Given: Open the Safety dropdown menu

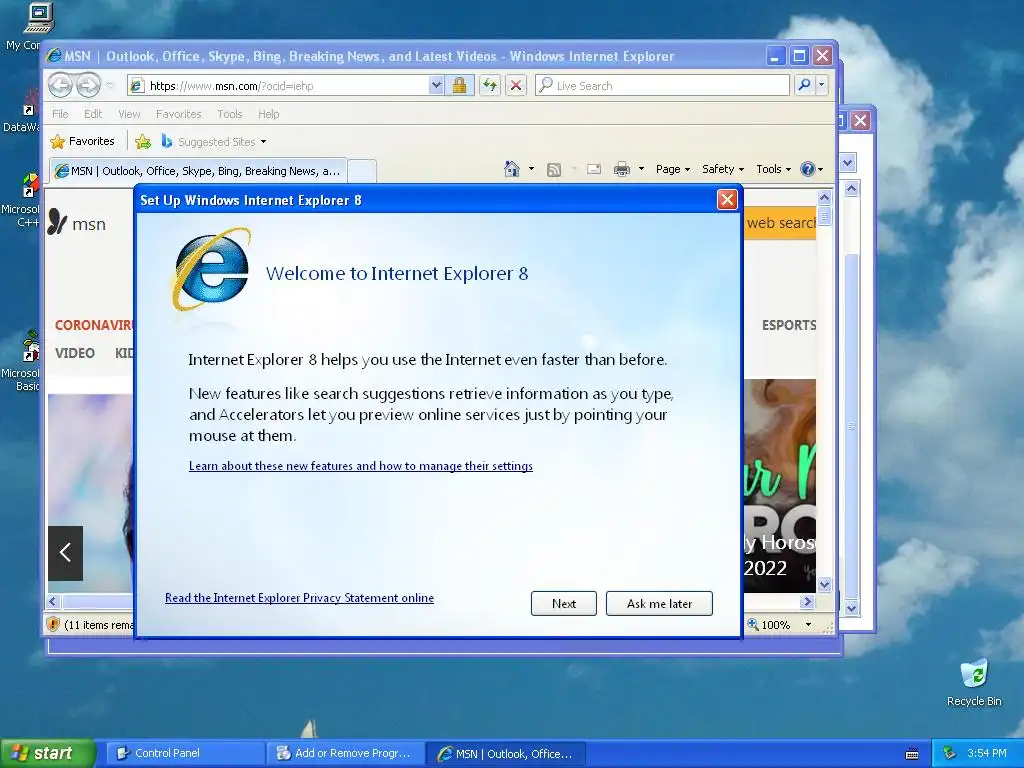Looking at the screenshot, I should click(x=722, y=169).
